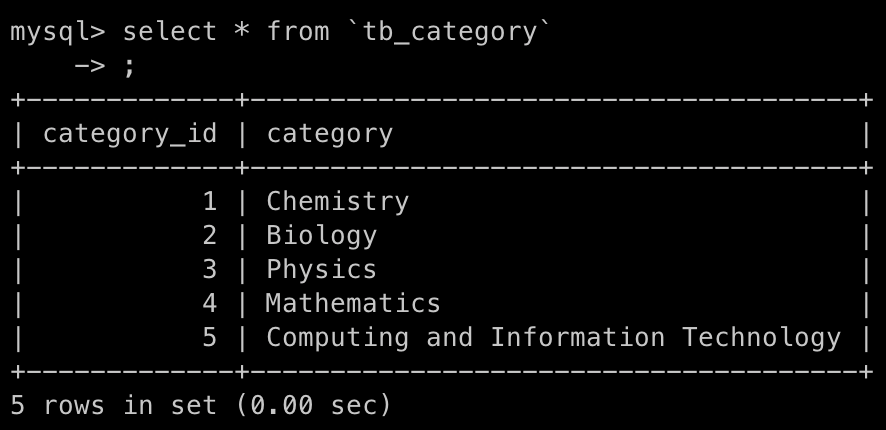Click the -> continuation prompt
The height and width of the screenshot is (430, 886).
coord(90,66)
